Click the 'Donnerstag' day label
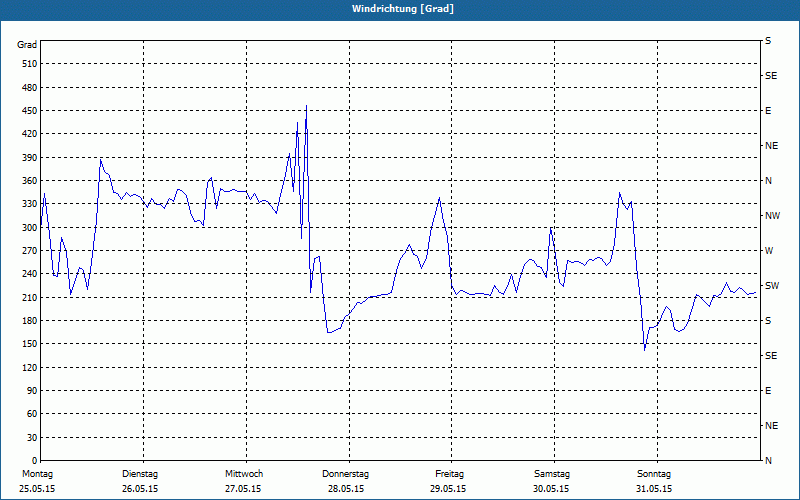Screen dimensions: 800x500 pyautogui.click(x=345, y=474)
